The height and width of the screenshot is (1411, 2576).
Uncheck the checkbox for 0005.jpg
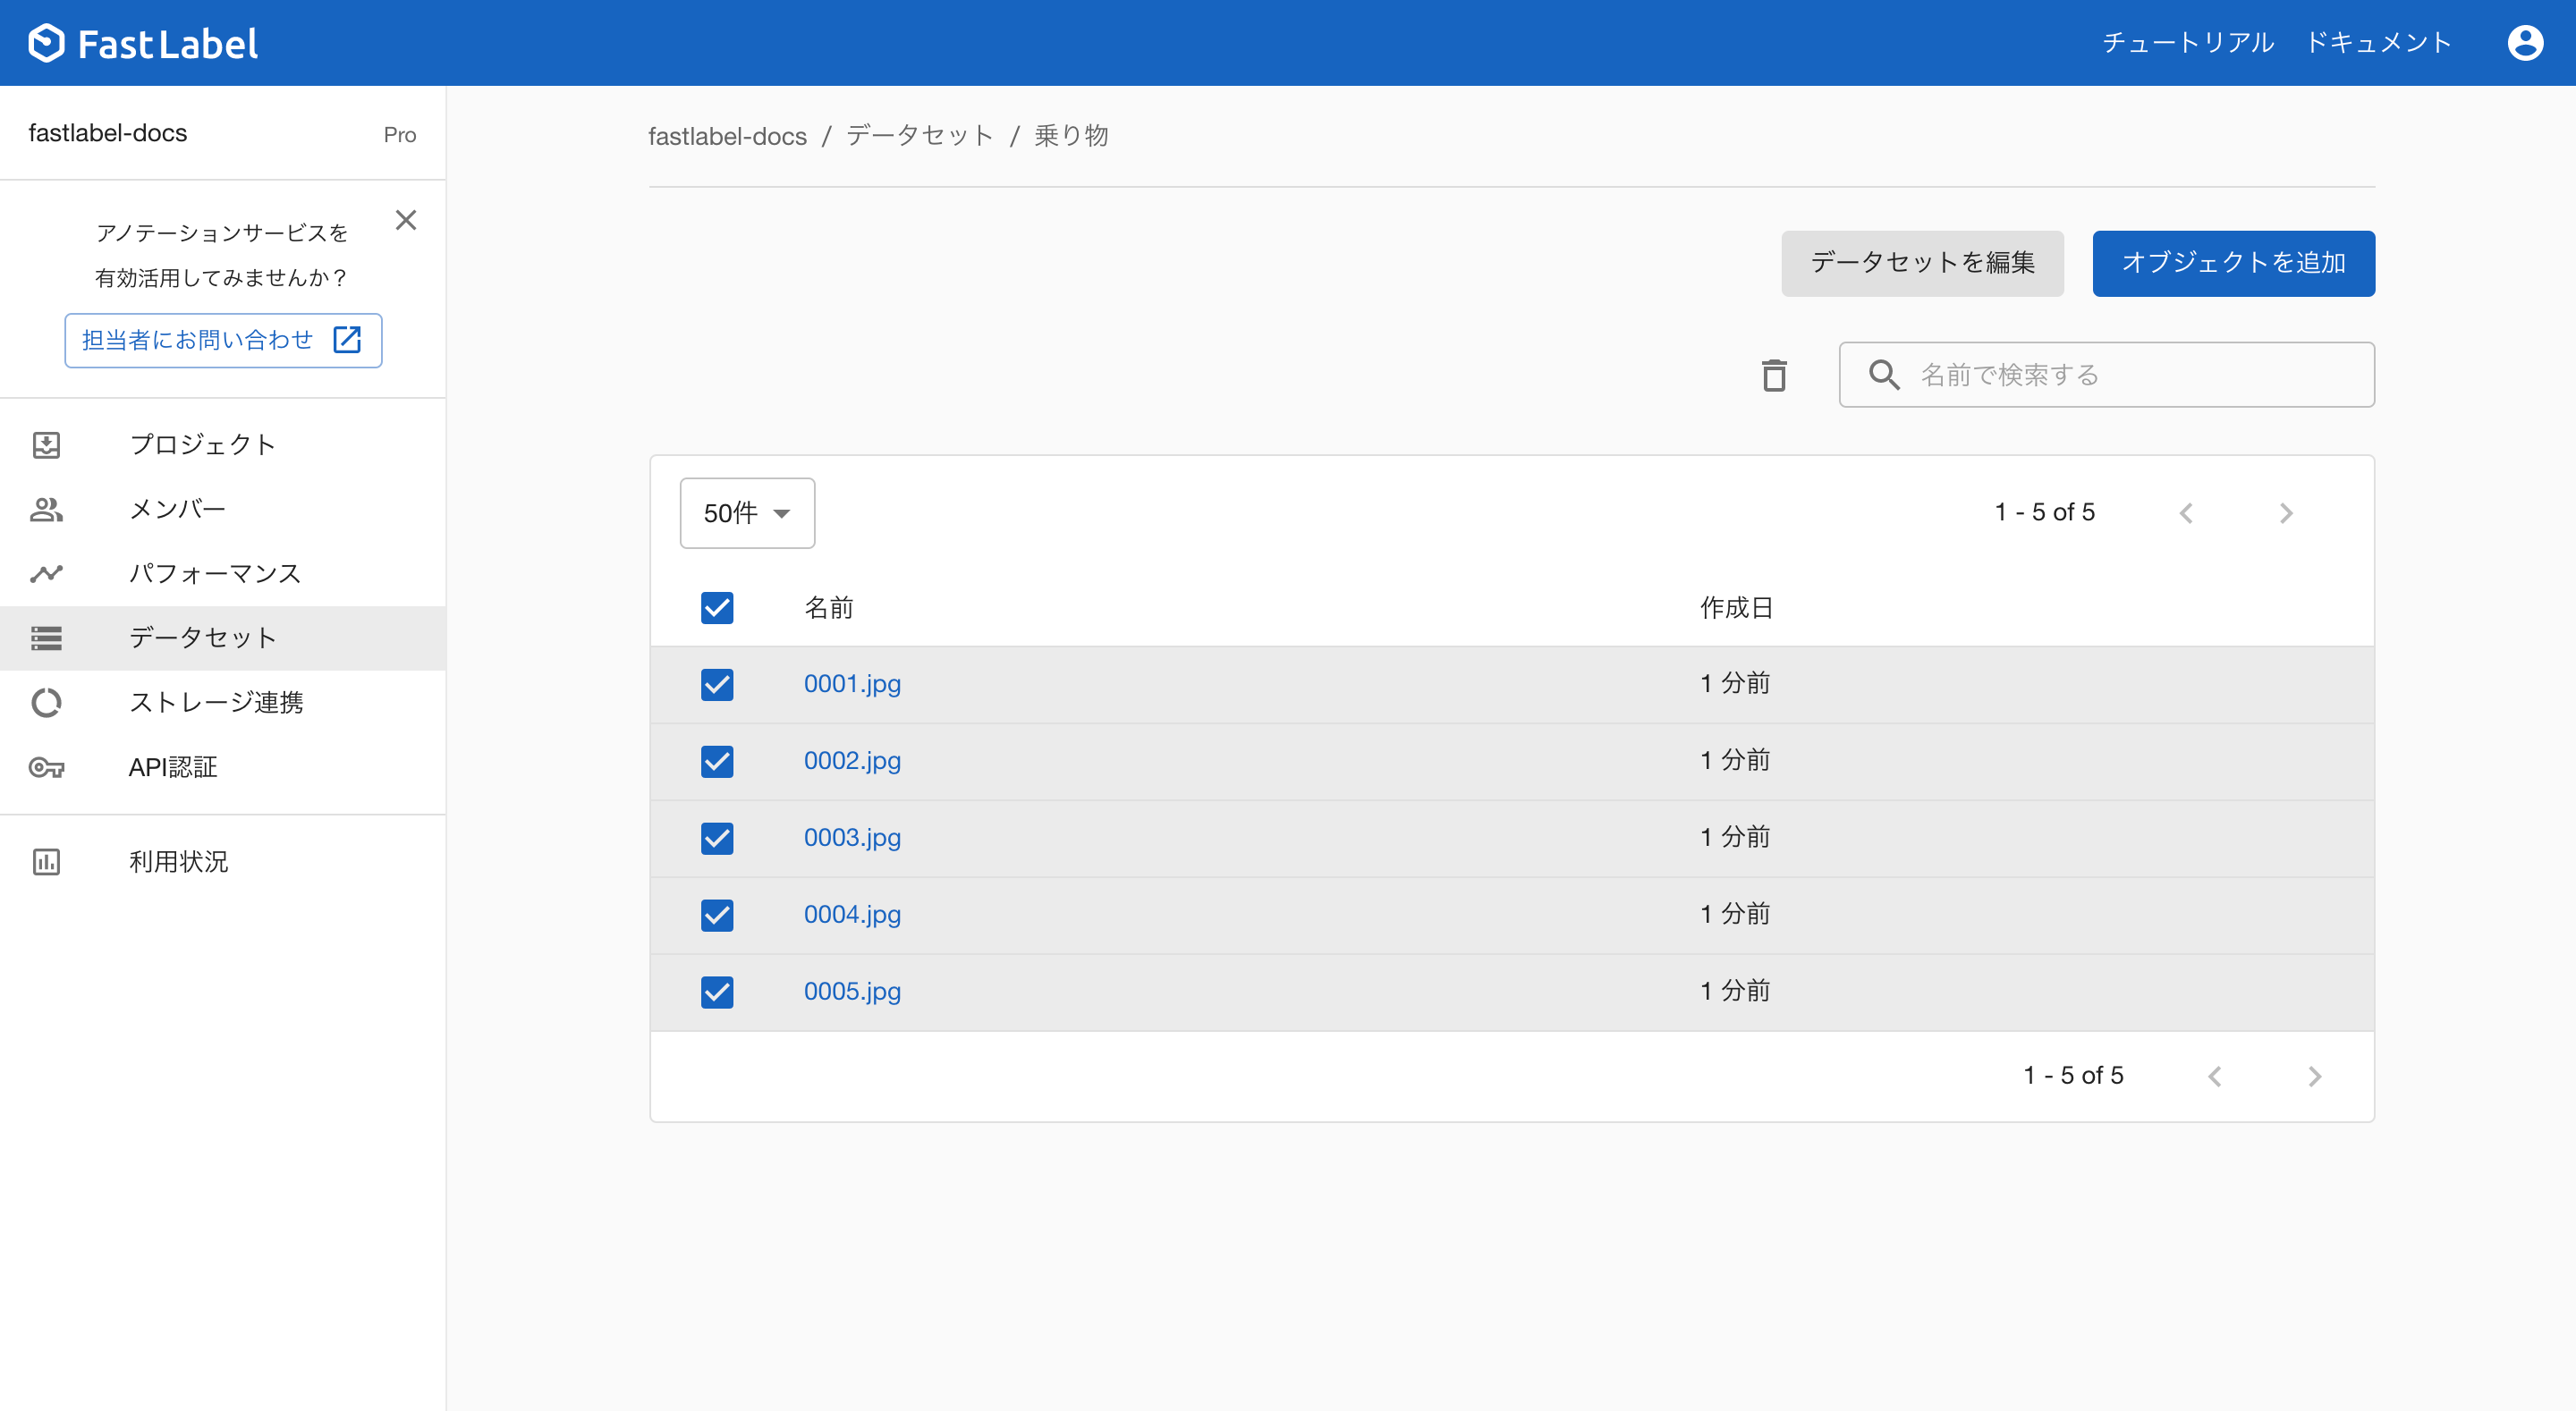[717, 992]
